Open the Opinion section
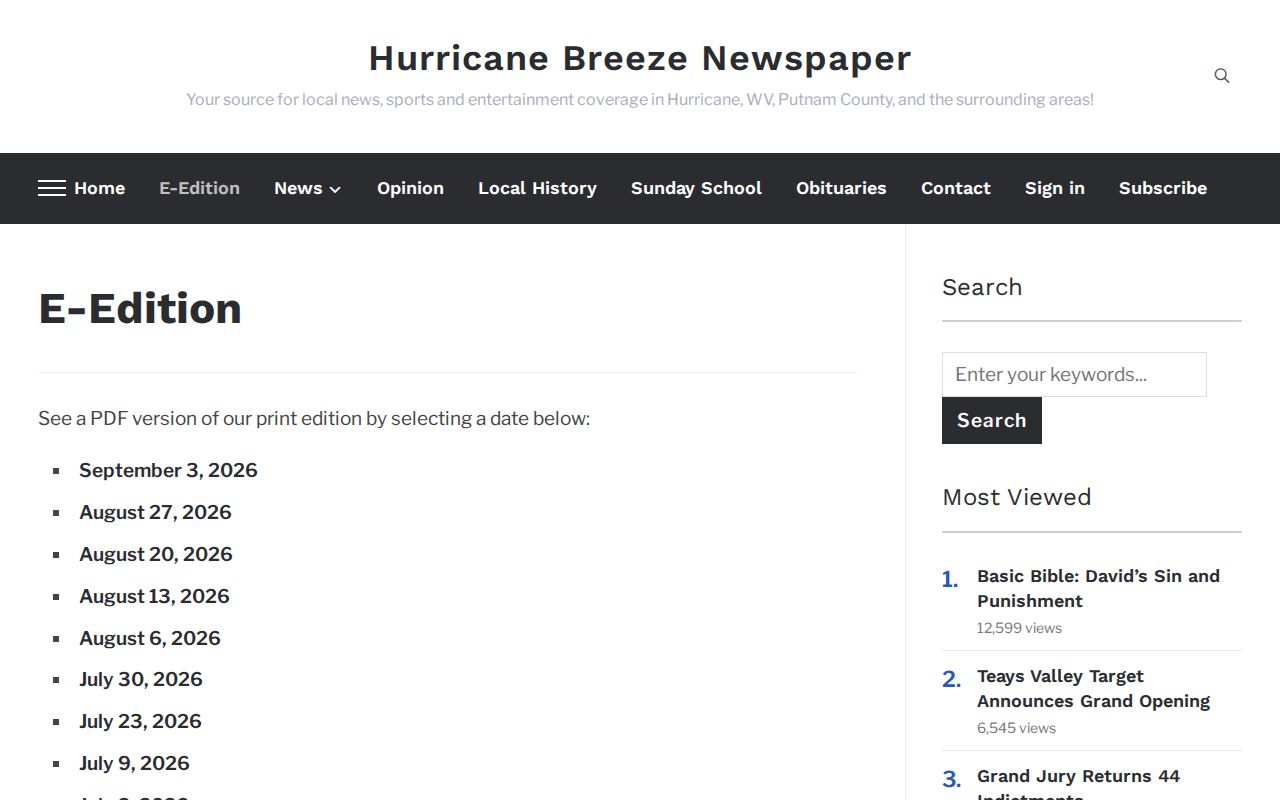The height and width of the screenshot is (800, 1280). [410, 188]
